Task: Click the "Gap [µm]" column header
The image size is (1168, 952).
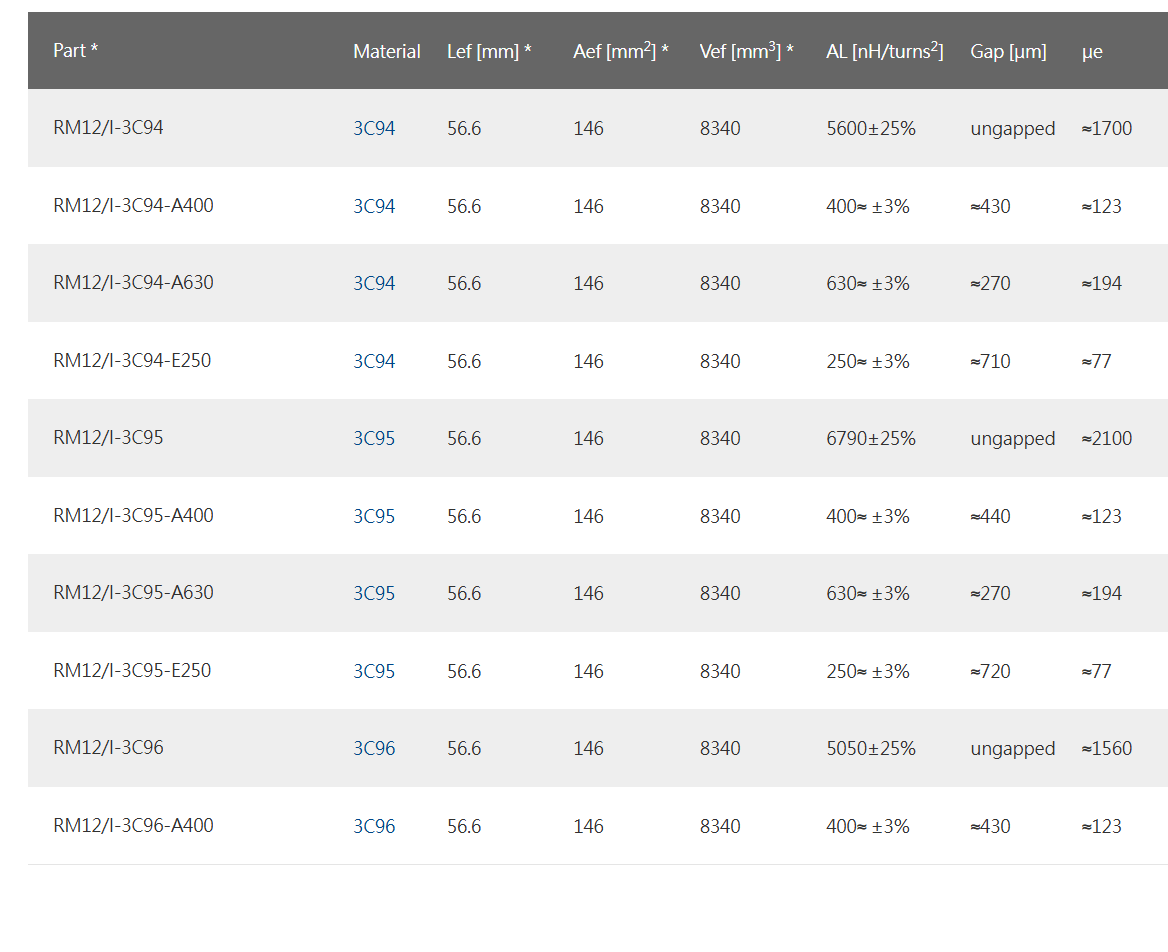Action: pyautogui.click(x=1008, y=52)
